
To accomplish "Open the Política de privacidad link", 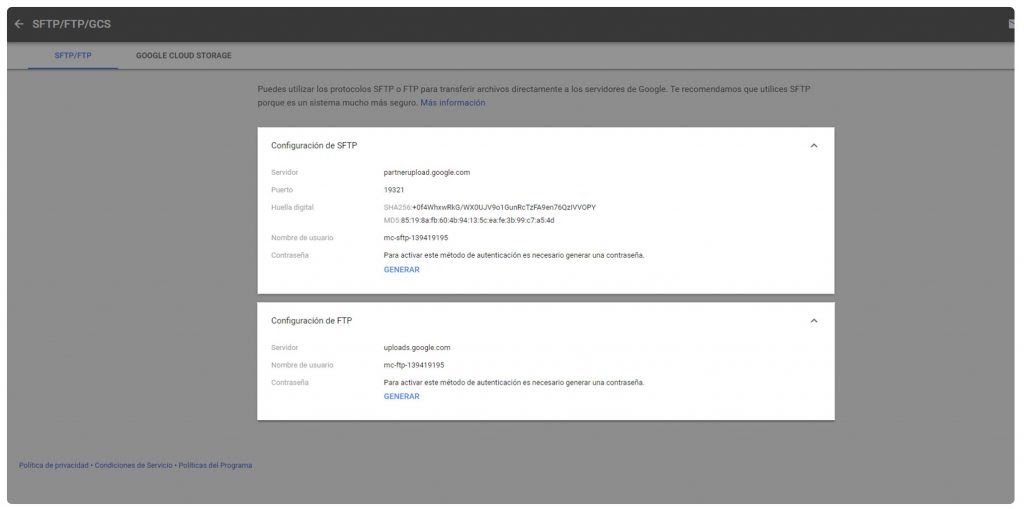I will coord(54,465).
